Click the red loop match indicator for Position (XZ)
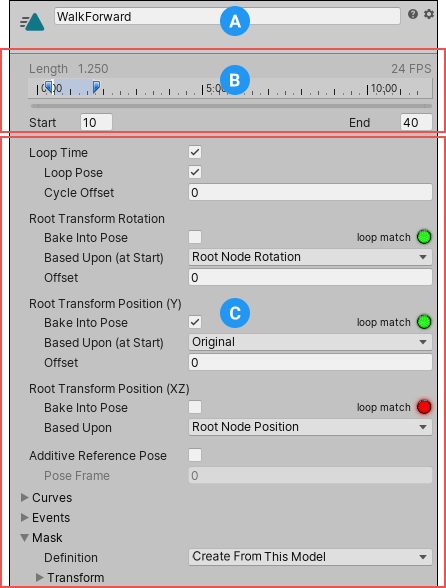Image resolution: width=446 pixels, height=588 pixels. 424,407
